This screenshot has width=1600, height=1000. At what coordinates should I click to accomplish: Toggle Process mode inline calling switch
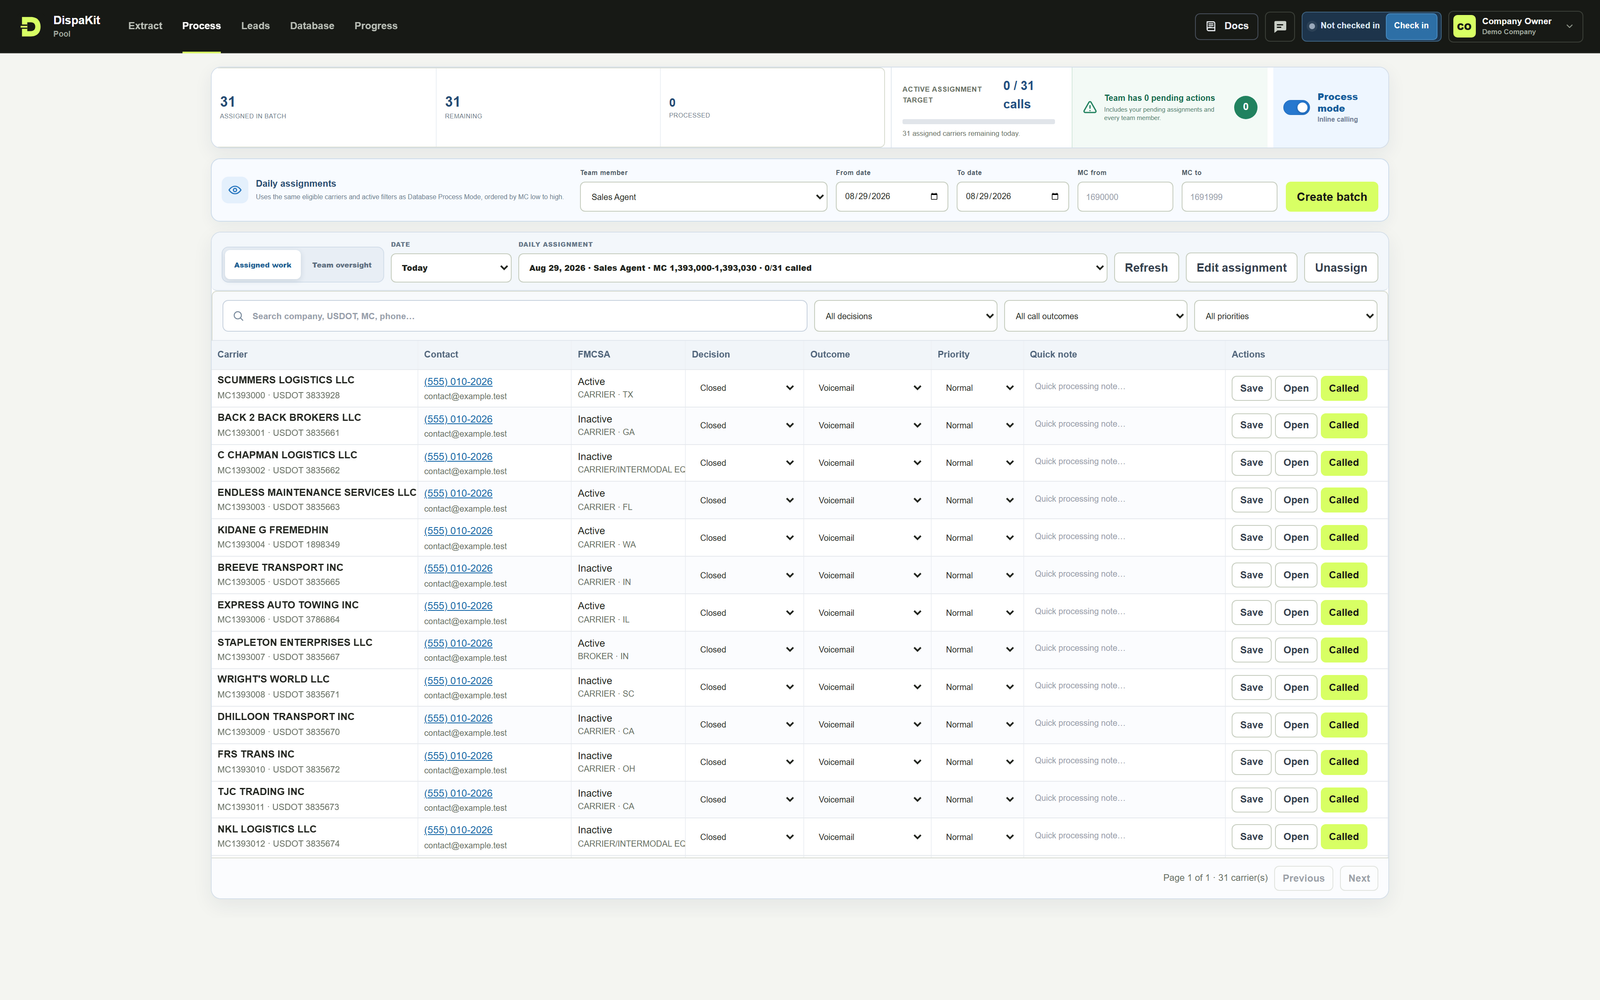[1296, 107]
